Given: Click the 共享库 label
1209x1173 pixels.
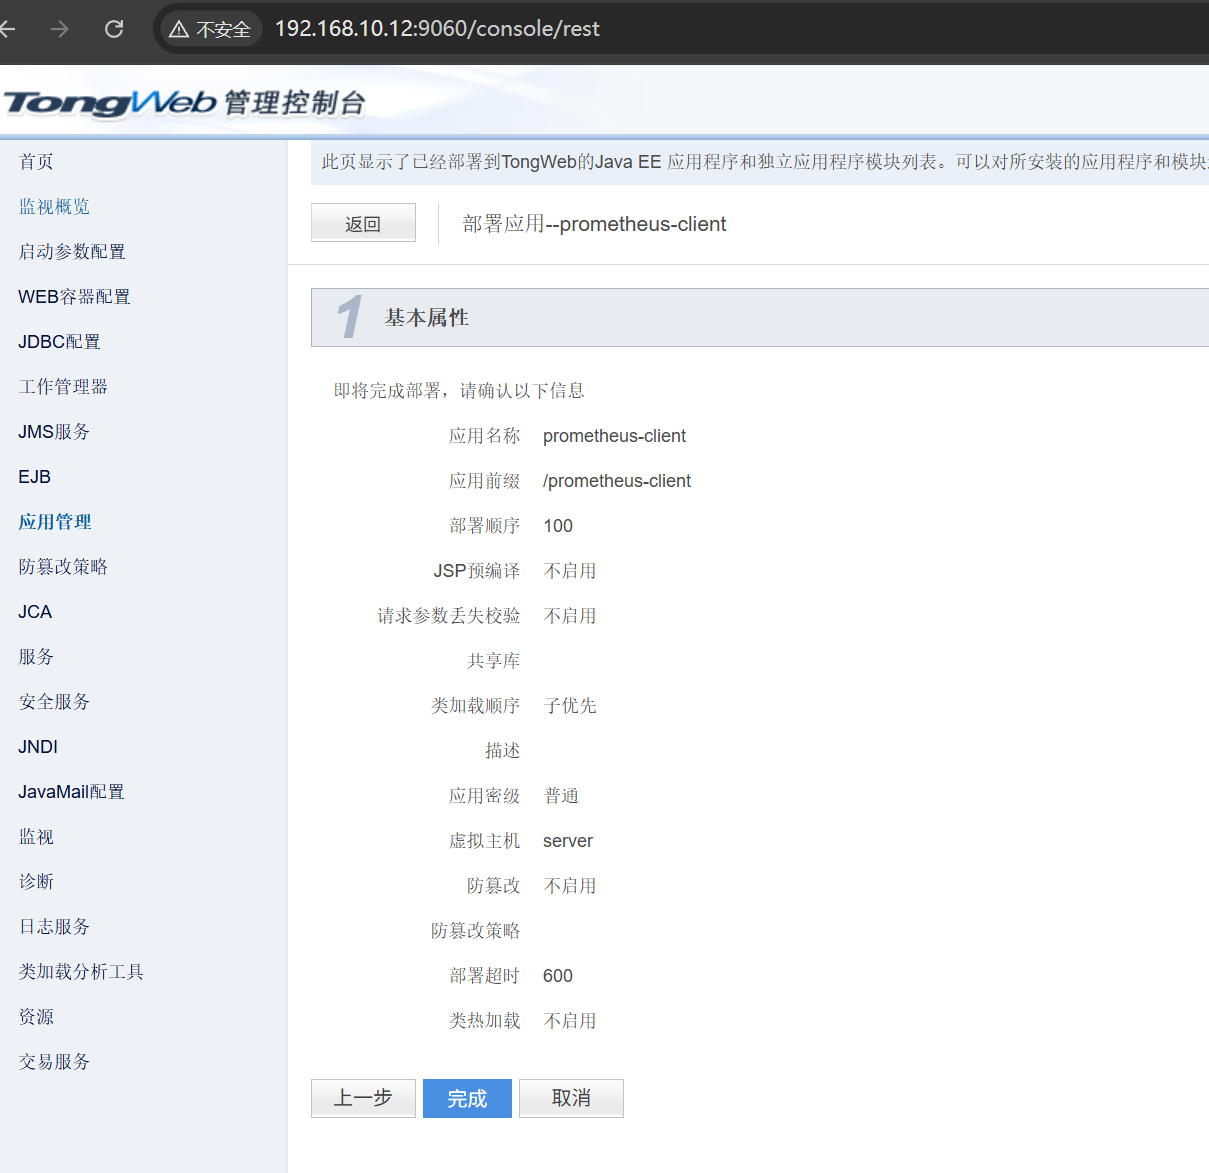Looking at the screenshot, I should pyautogui.click(x=494, y=661).
